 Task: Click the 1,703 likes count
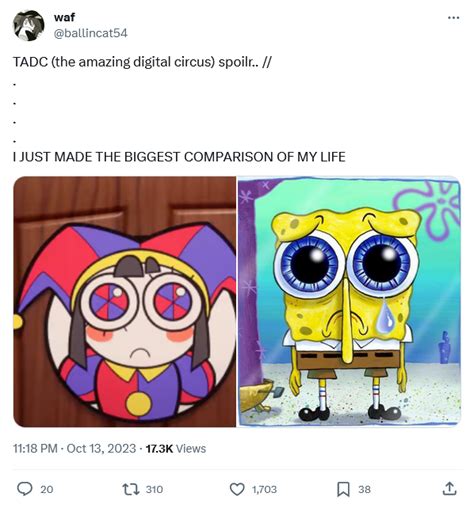264,489
